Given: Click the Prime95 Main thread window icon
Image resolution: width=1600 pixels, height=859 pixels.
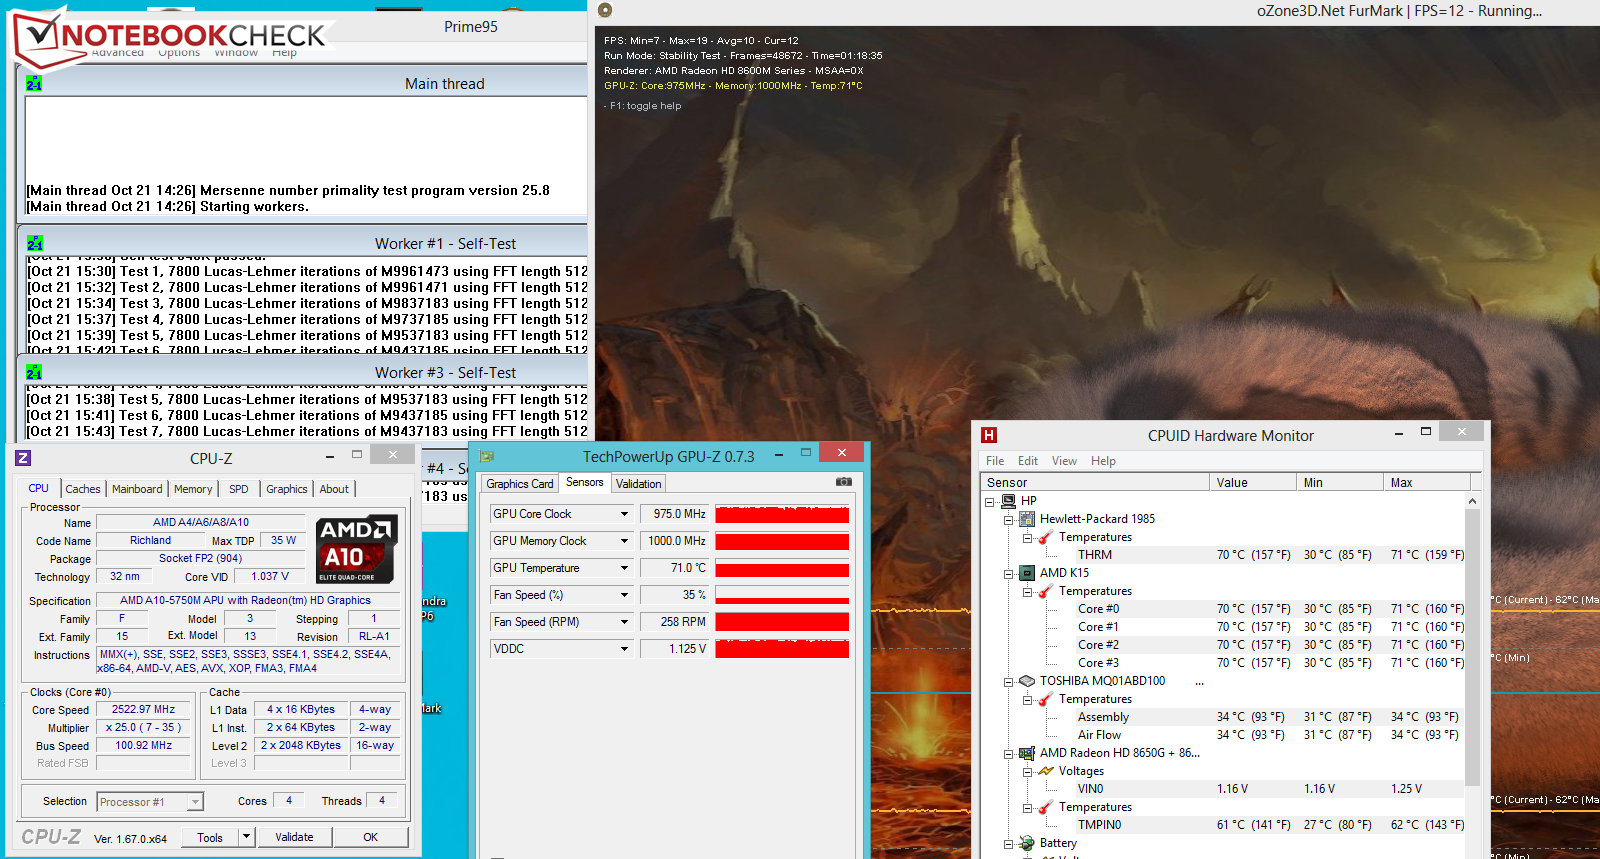Looking at the screenshot, I should coord(34,84).
